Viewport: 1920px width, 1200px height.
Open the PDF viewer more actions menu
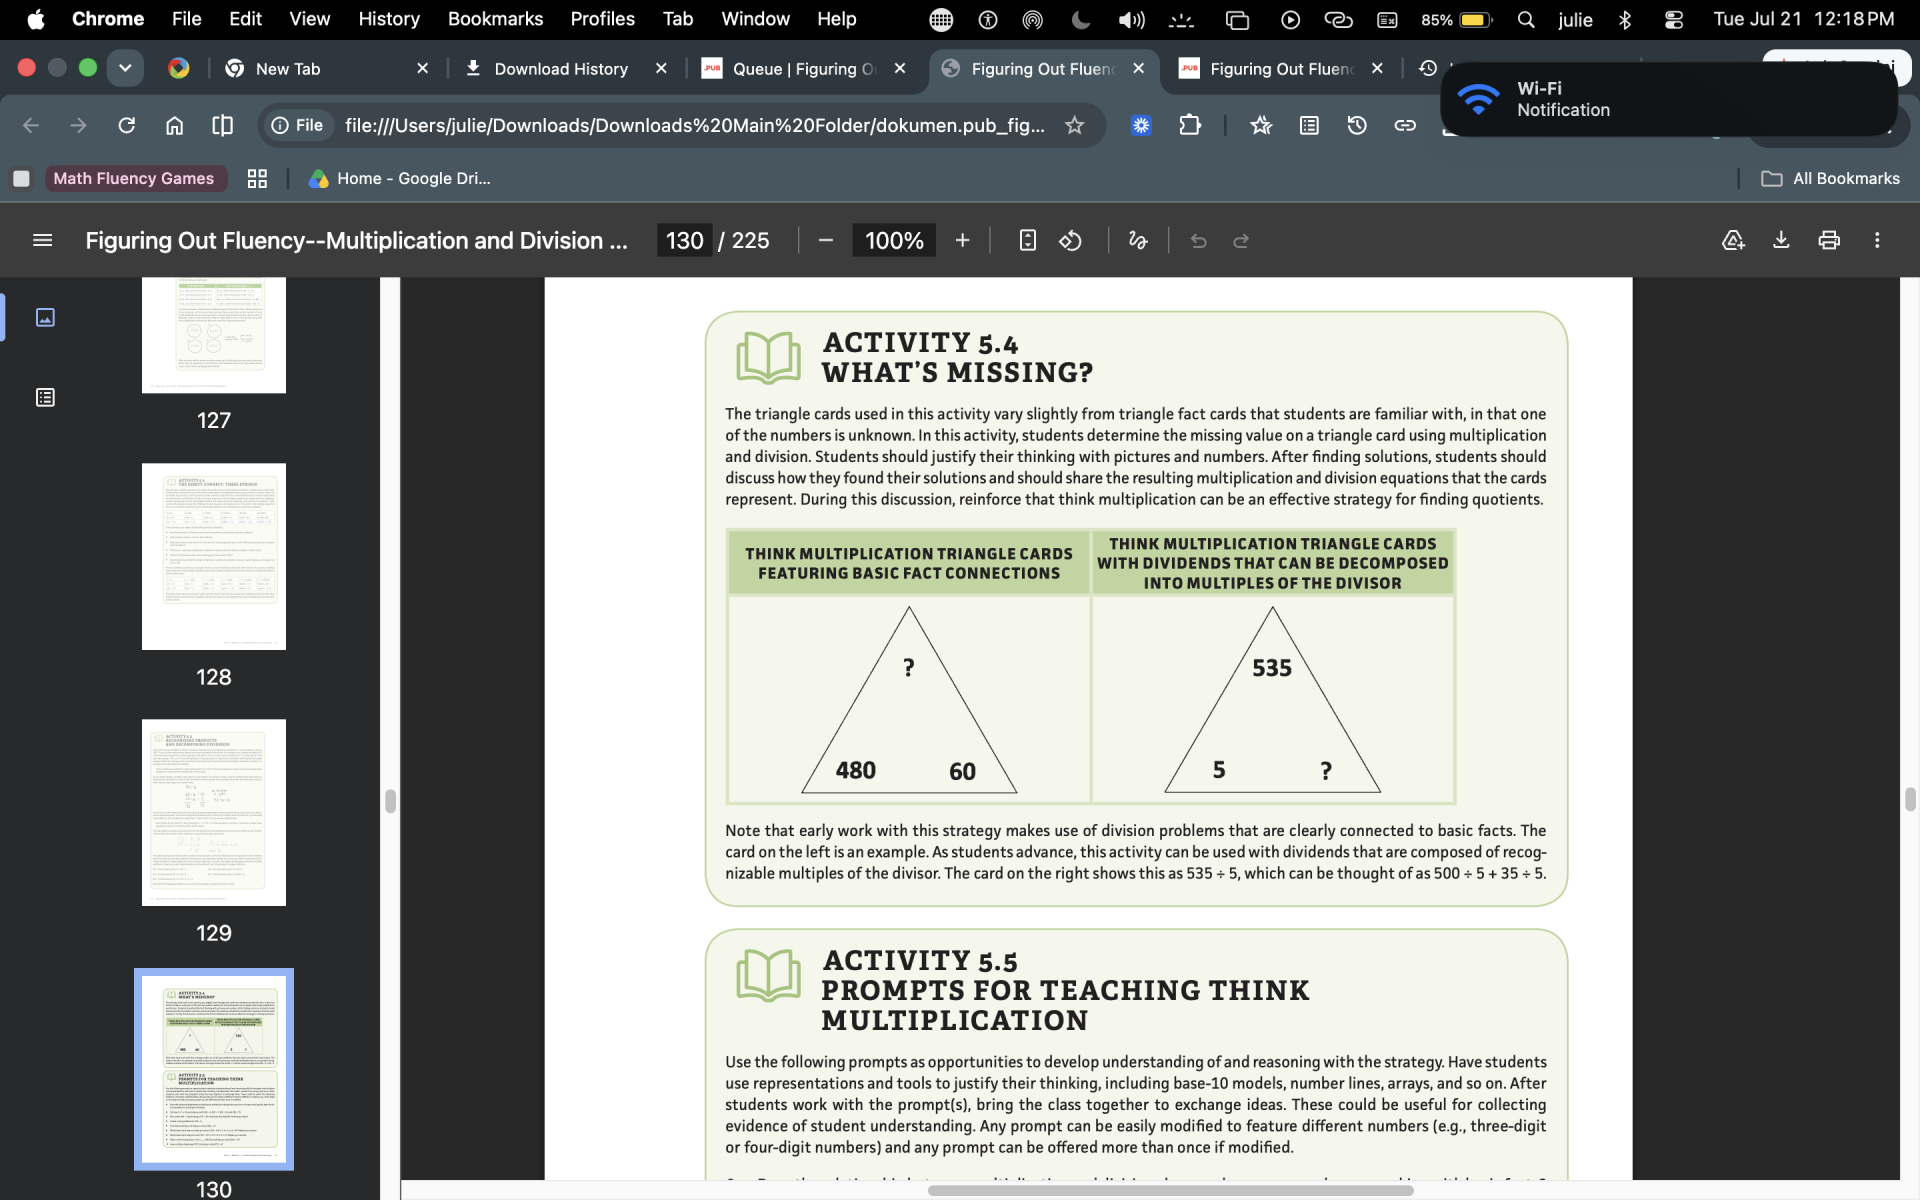(1877, 240)
